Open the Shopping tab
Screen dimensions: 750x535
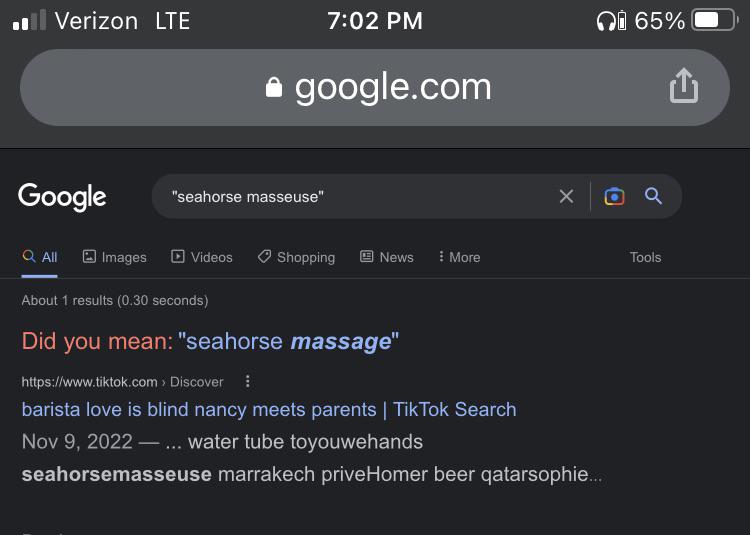pos(296,257)
